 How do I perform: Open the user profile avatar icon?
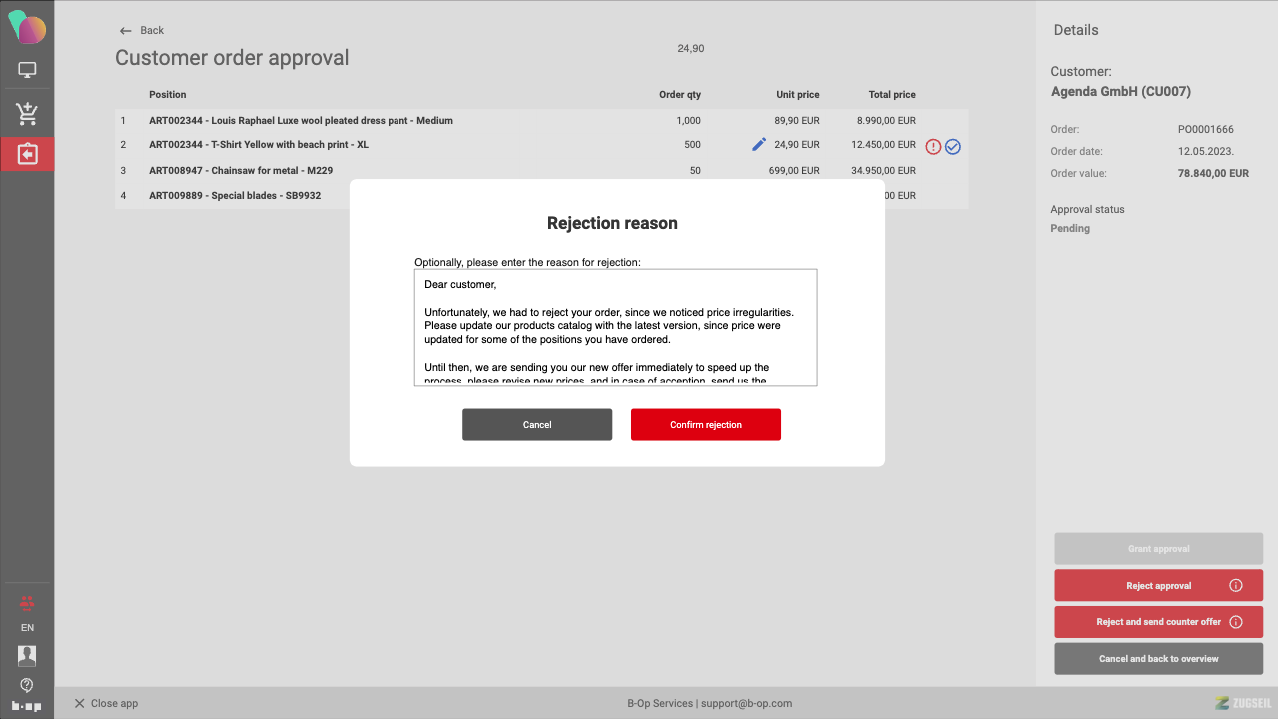point(27,656)
